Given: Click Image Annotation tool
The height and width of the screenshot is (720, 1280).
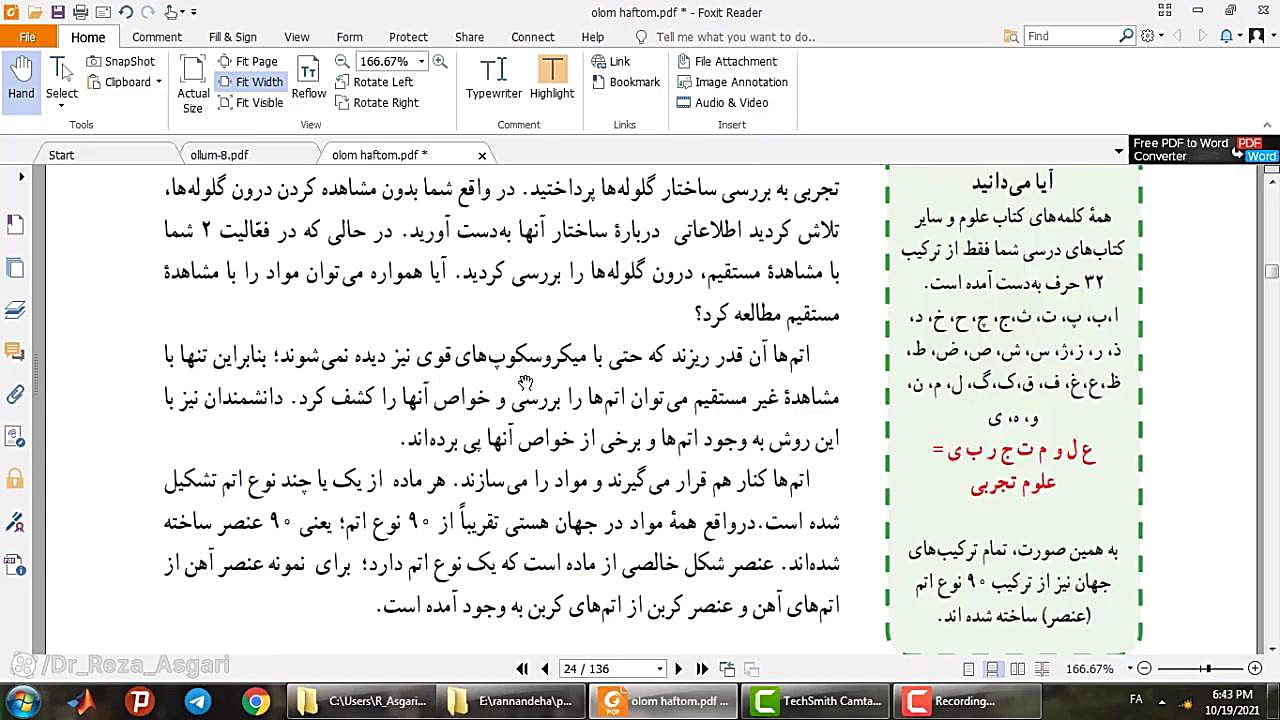Looking at the screenshot, I should tap(732, 82).
